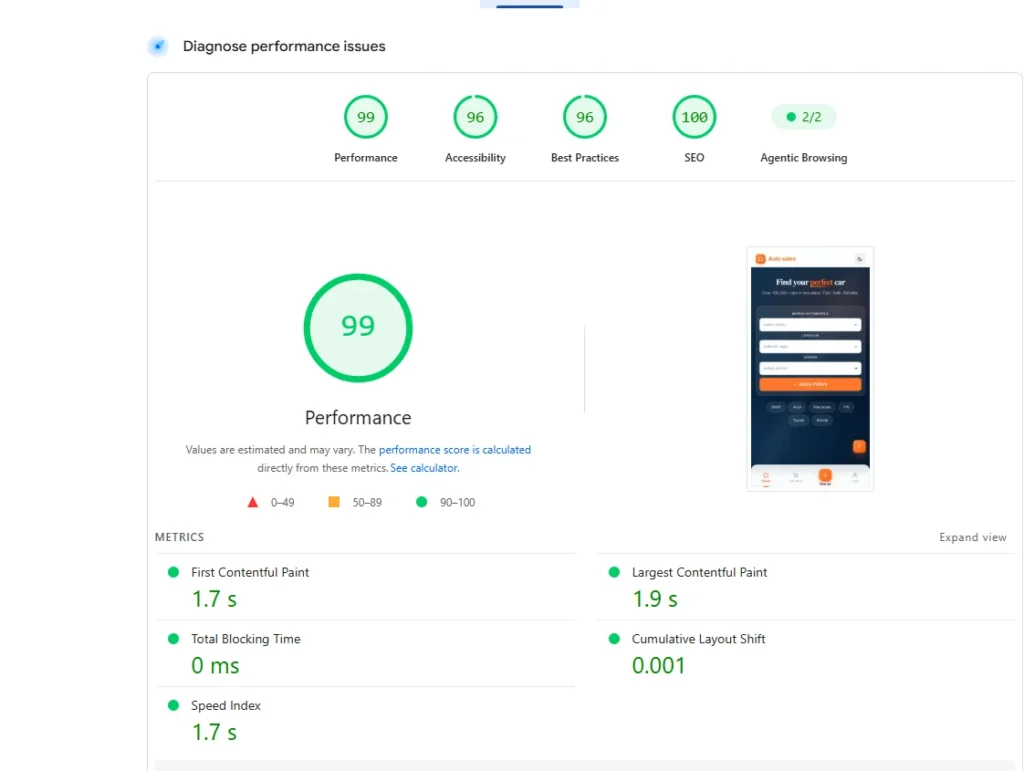Expand the Total Blocking Time metric
Screen dimensions: 1024x771
point(364,653)
